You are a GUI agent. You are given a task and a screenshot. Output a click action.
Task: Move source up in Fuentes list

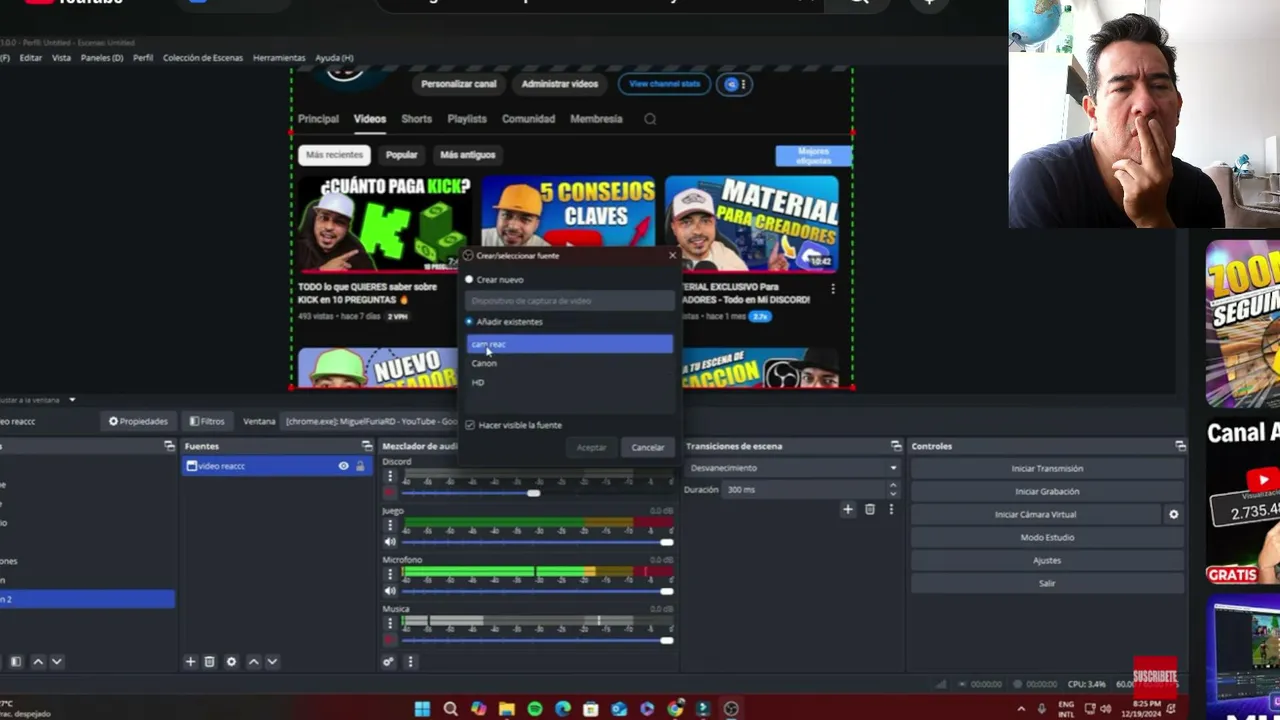[253, 662]
